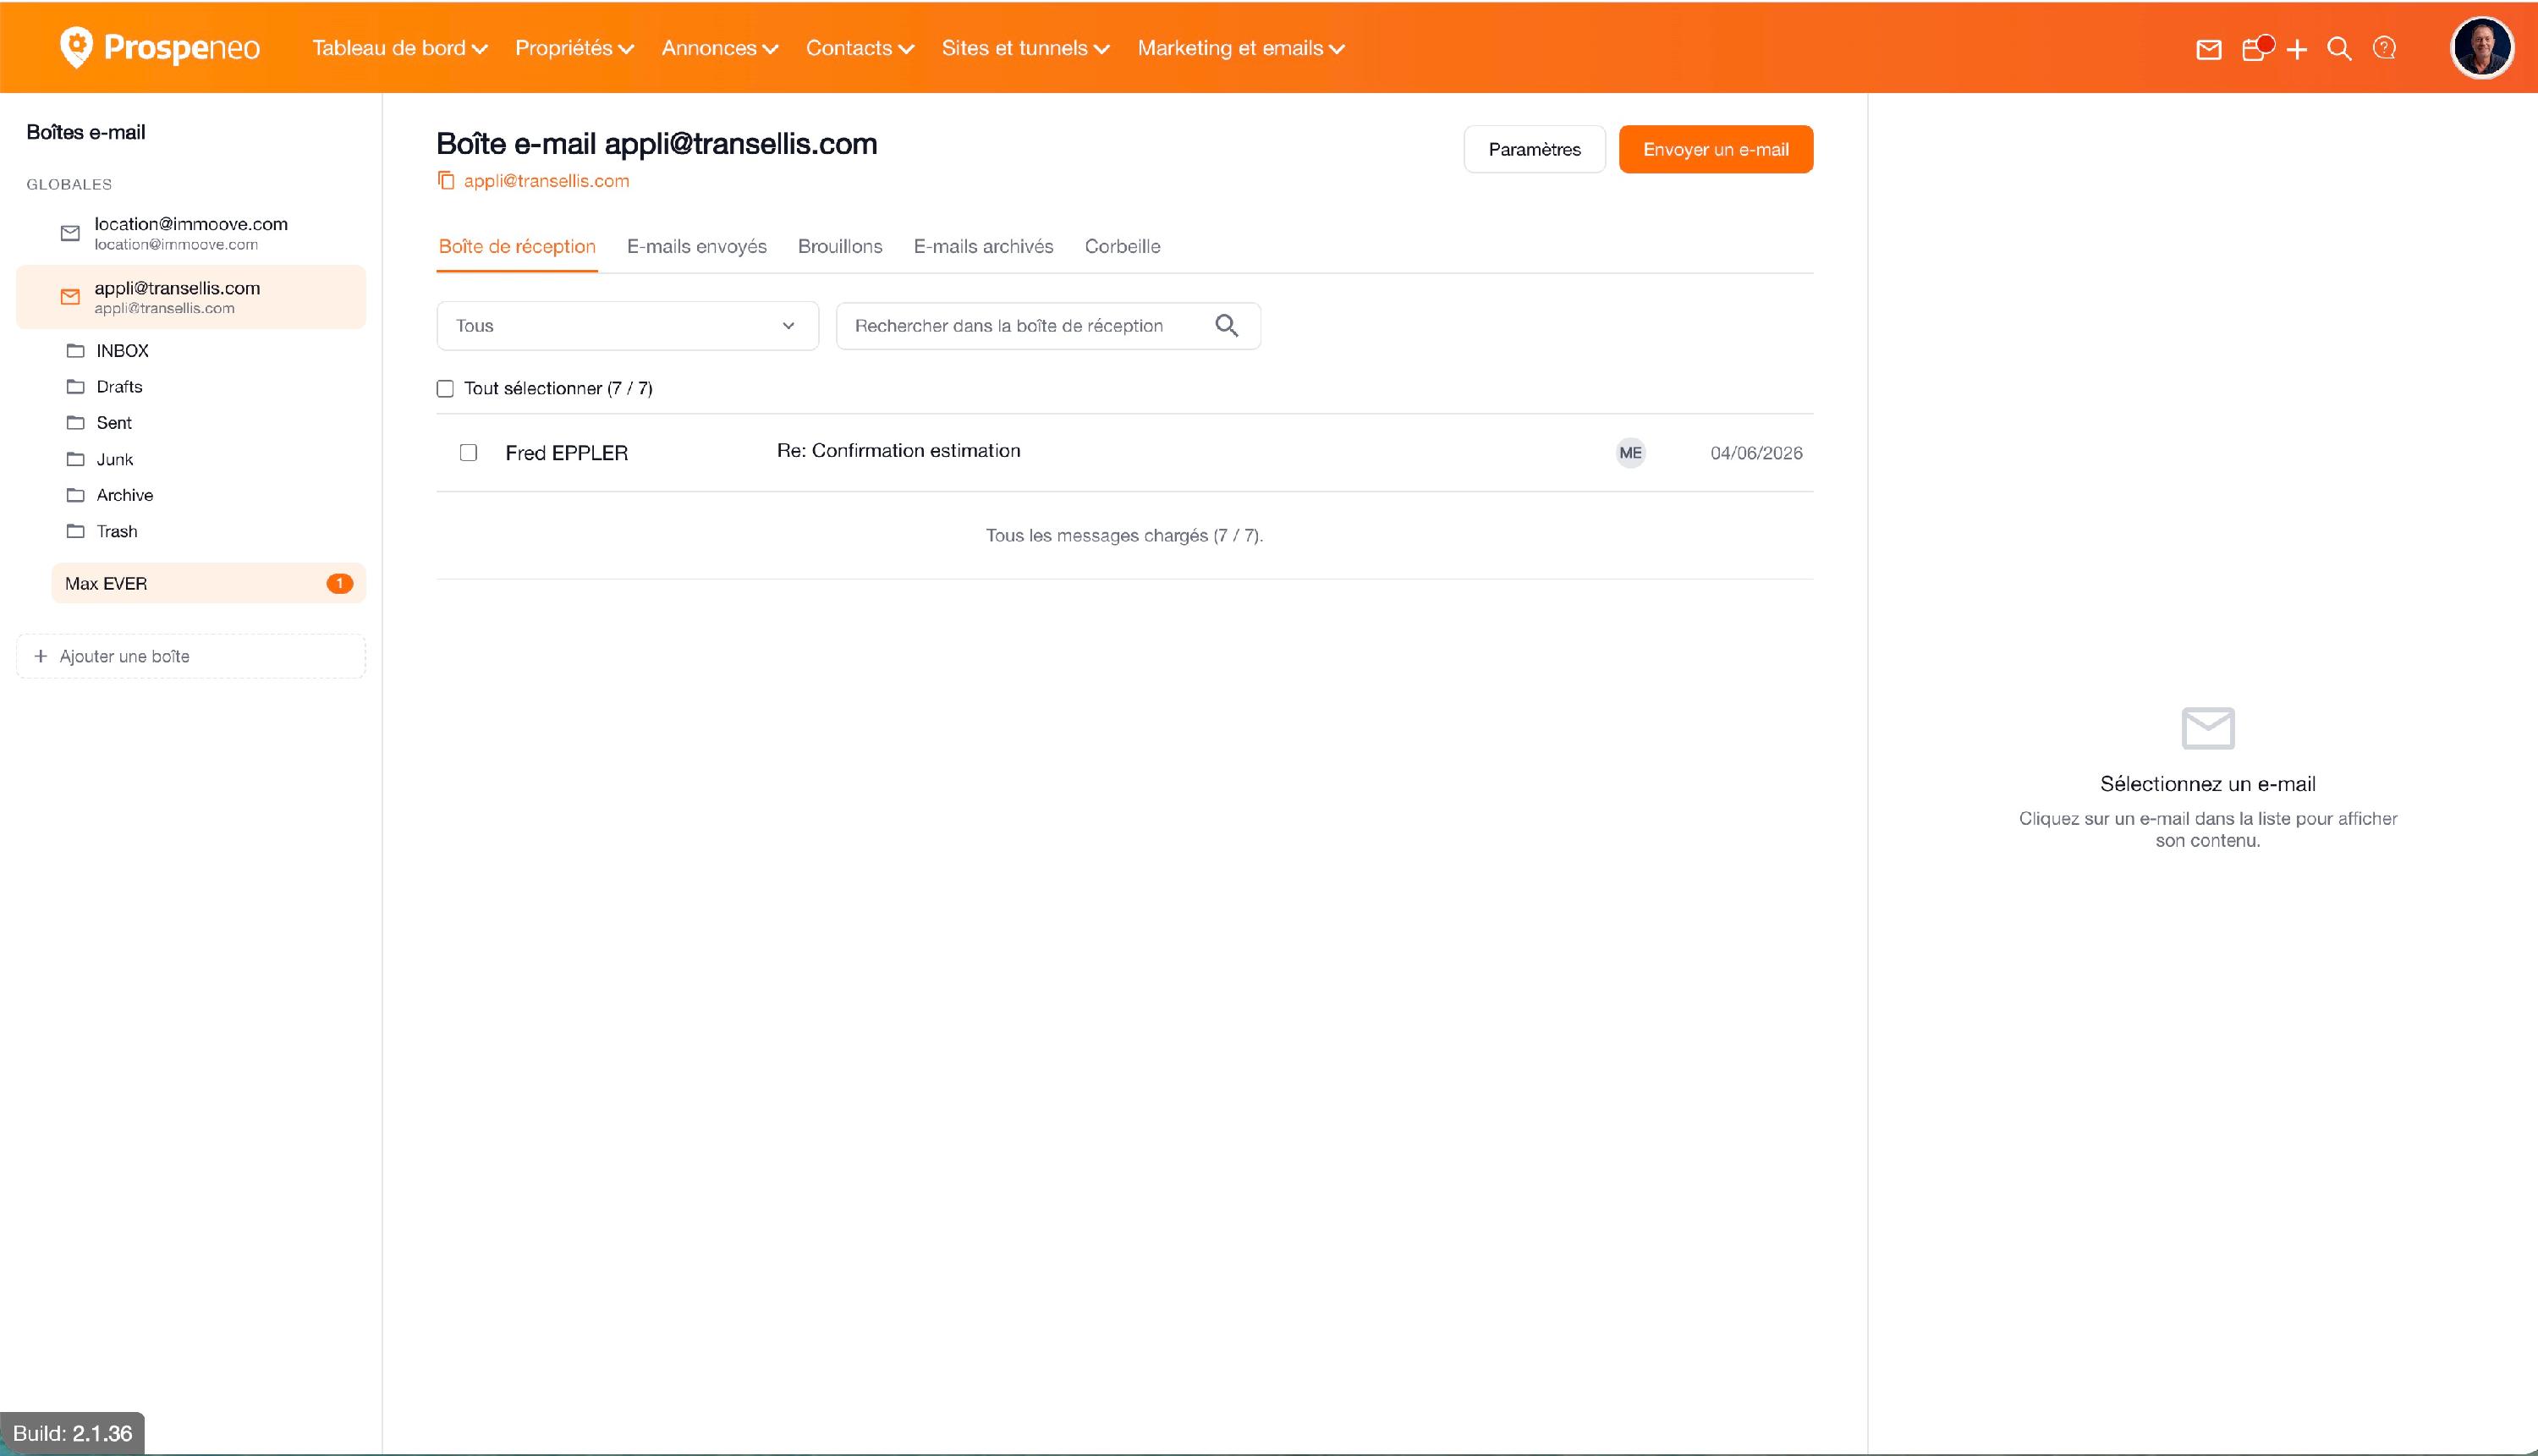The image size is (2538, 1456).
Task: Expand the Sites et tunnels menu
Action: 1026,48
